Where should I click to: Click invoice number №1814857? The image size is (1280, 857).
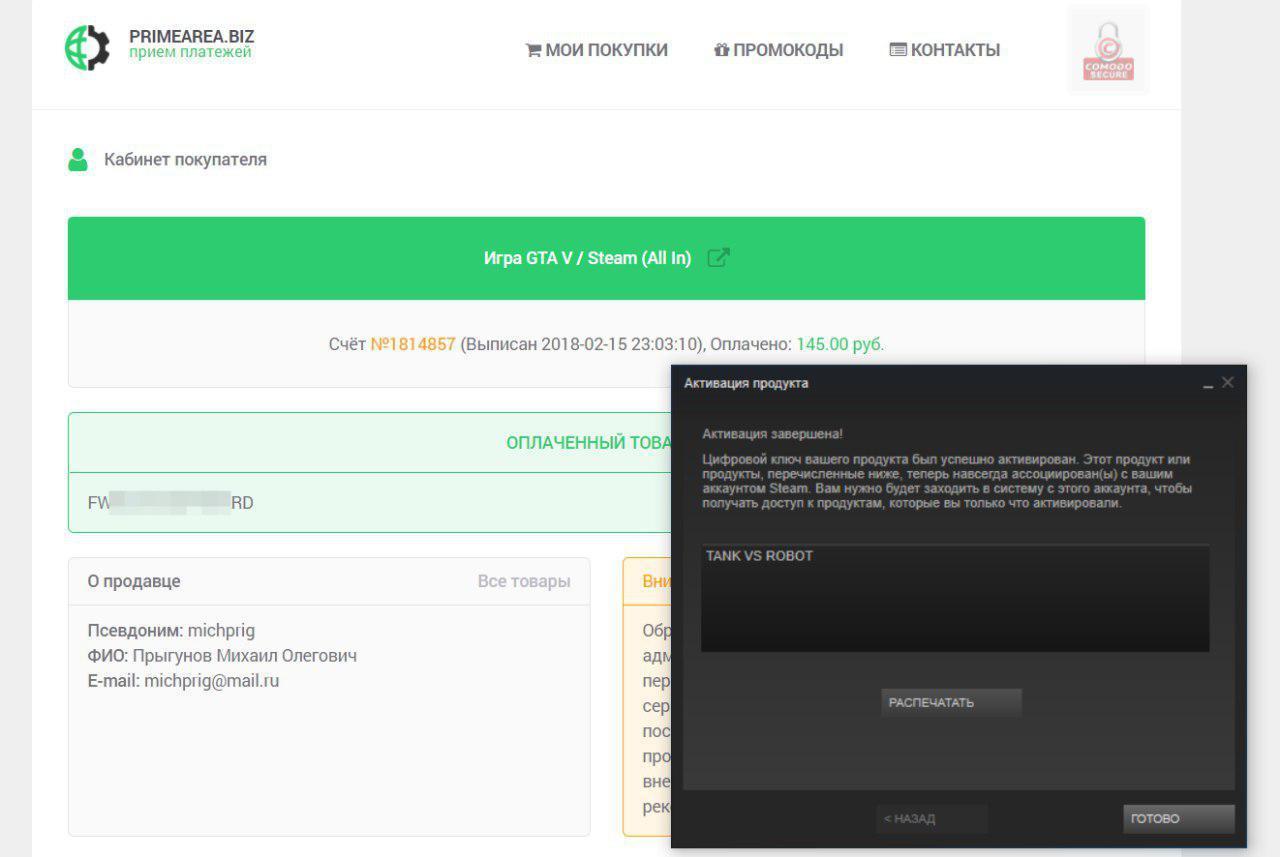tap(412, 344)
